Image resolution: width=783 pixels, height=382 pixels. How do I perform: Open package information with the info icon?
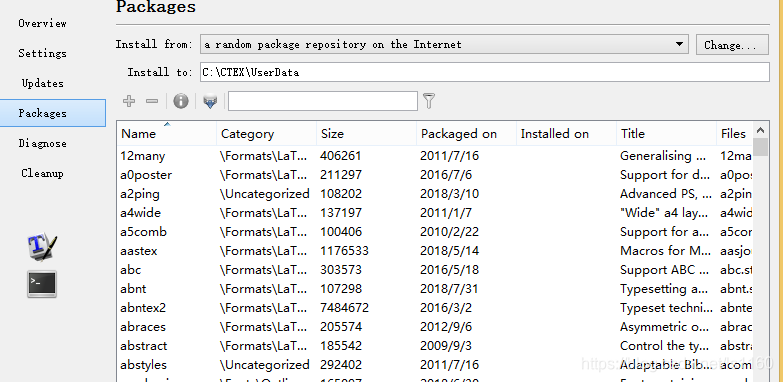(x=181, y=101)
